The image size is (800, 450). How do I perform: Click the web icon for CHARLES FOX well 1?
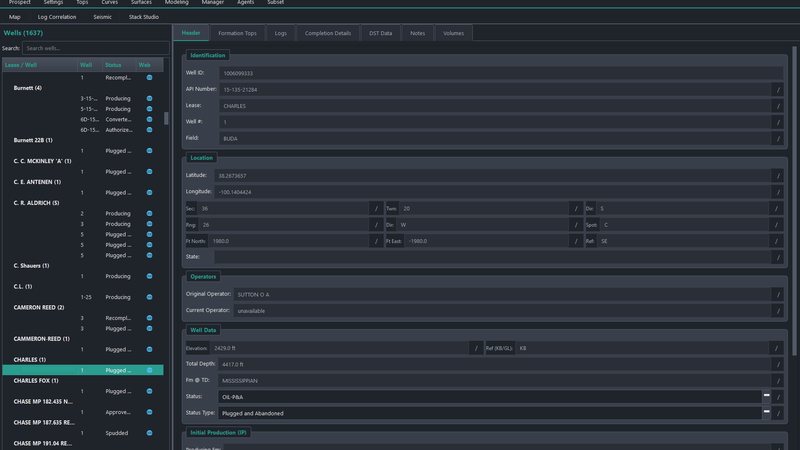(x=149, y=391)
